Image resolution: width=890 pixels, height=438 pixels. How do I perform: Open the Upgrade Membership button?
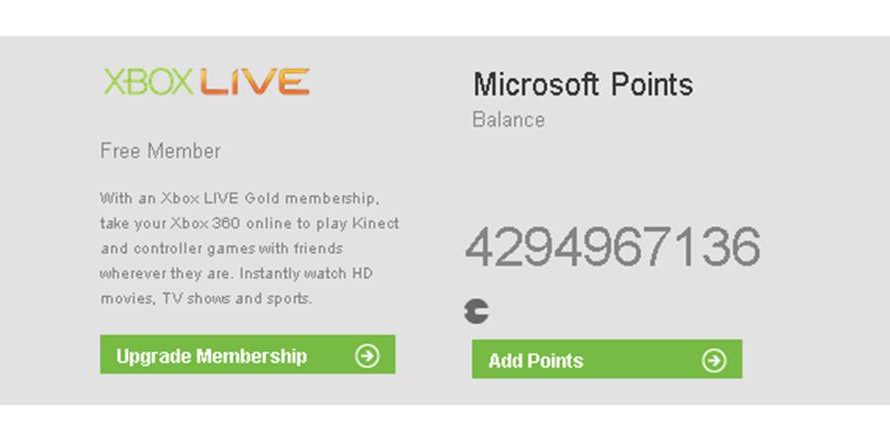pos(247,355)
